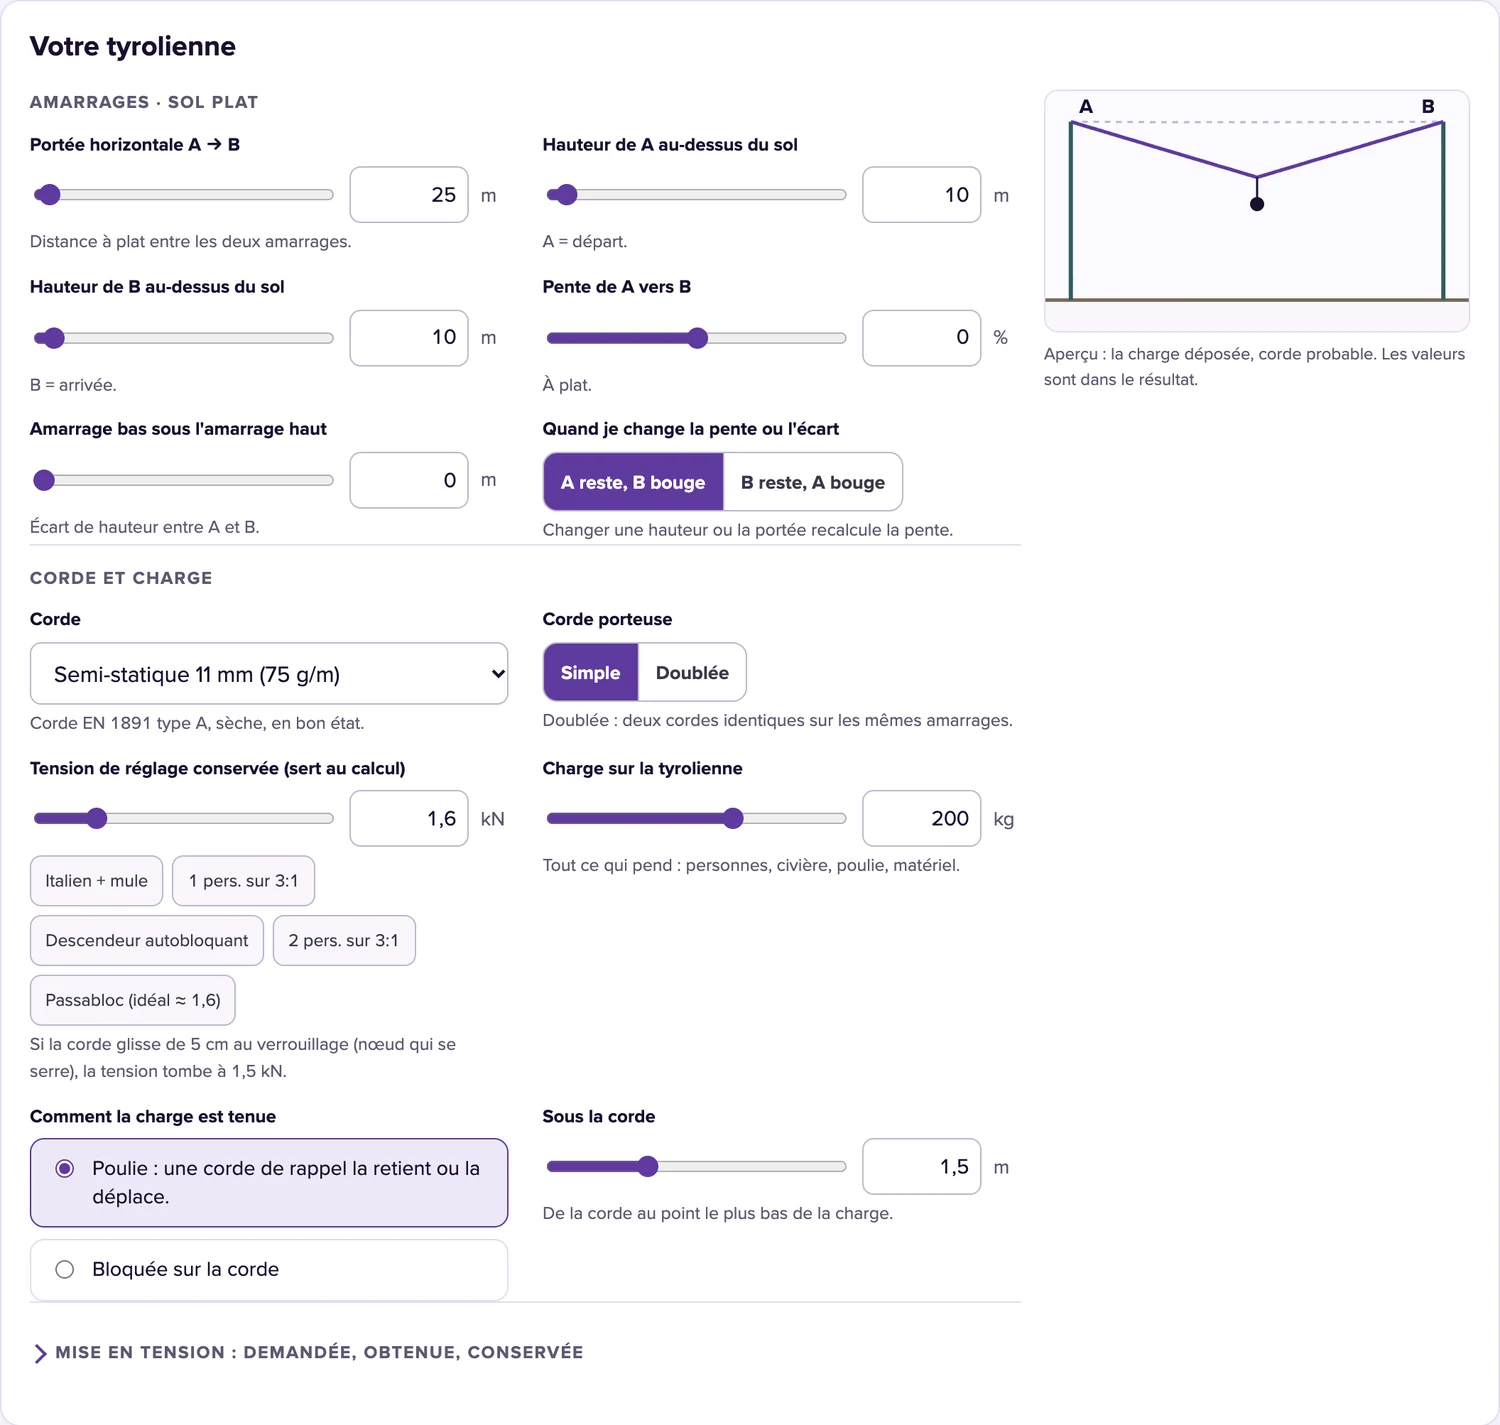Click the Charge sur la tyrolienne slider
The width and height of the screenshot is (1500, 1425).
[x=696, y=819]
